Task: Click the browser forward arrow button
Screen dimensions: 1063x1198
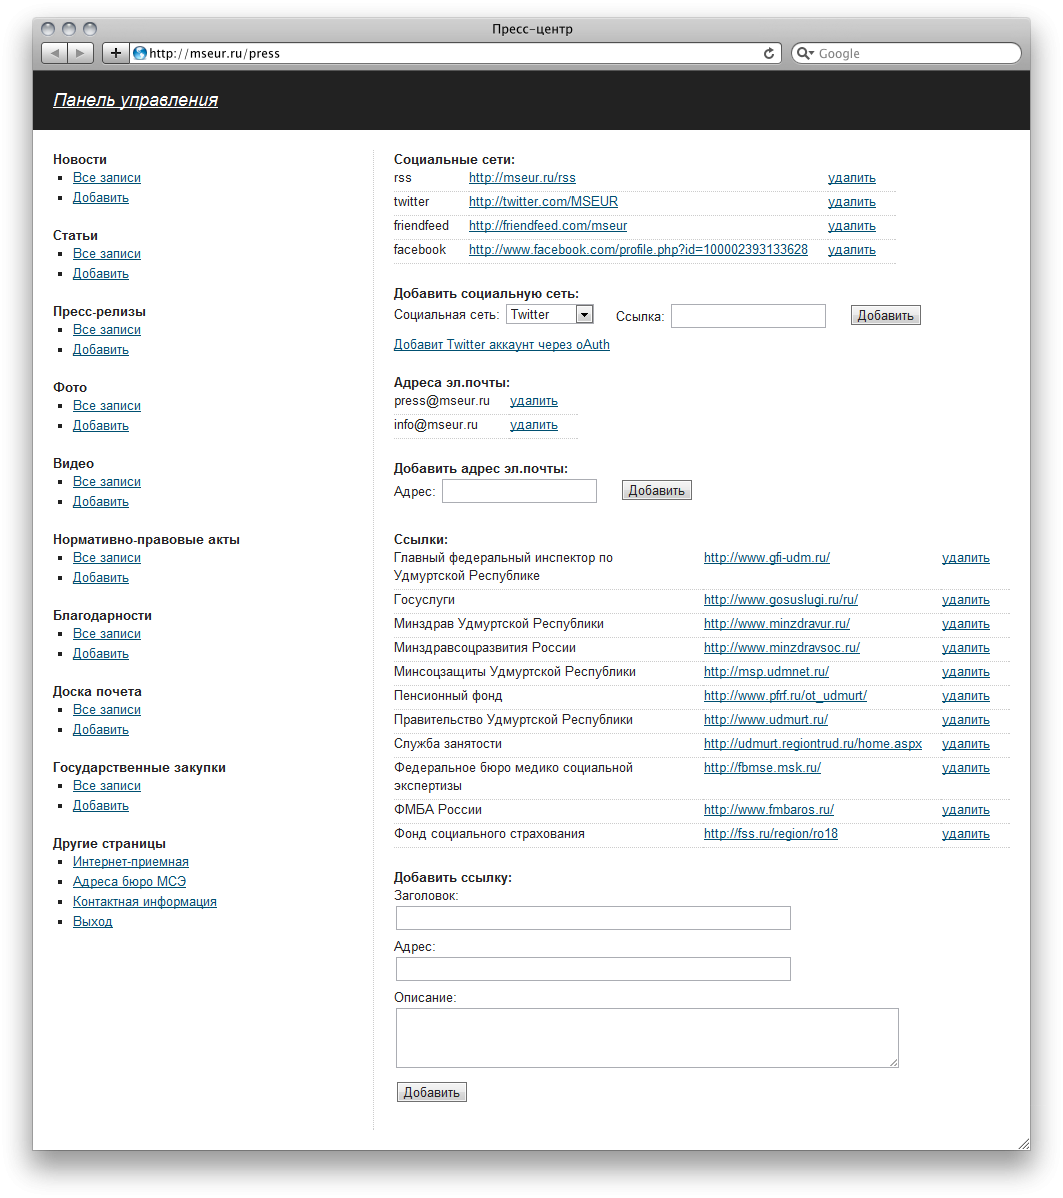Action: click(x=81, y=53)
